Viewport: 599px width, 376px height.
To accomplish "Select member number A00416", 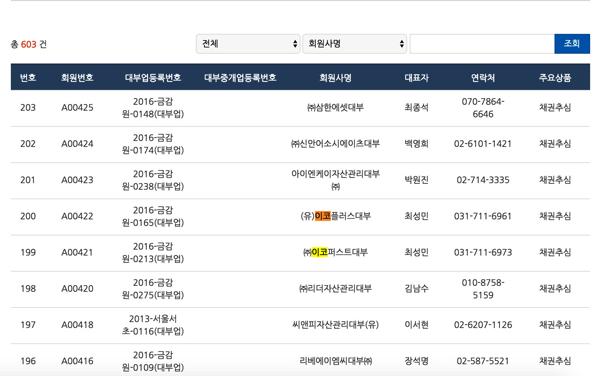I will tap(77, 361).
